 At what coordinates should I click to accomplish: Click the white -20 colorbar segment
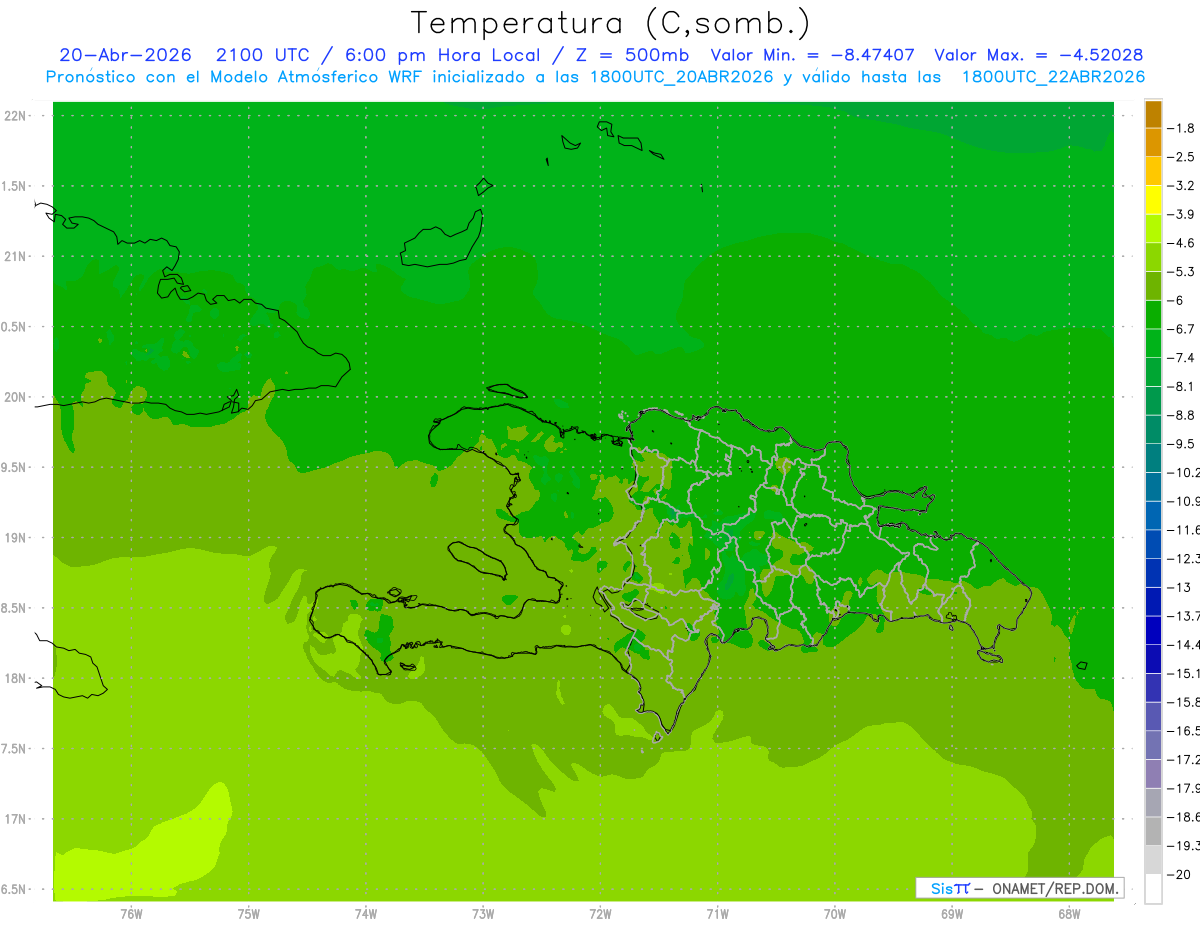click(x=1153, y=889)
